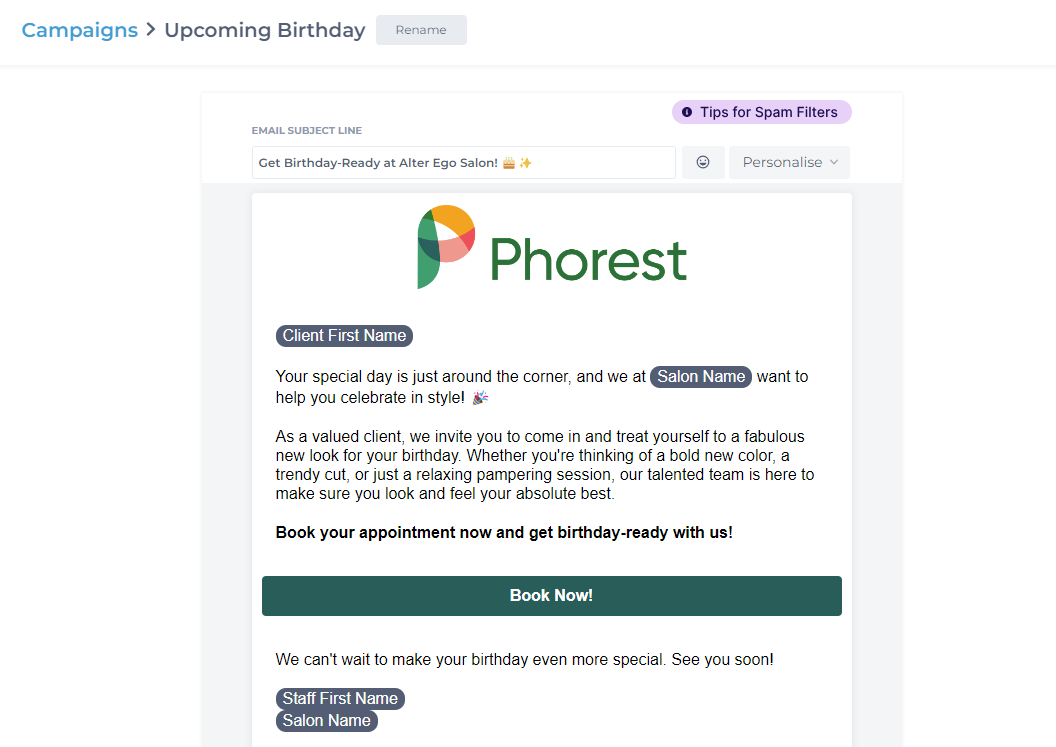Click the Book Now! button

(552, 595)
